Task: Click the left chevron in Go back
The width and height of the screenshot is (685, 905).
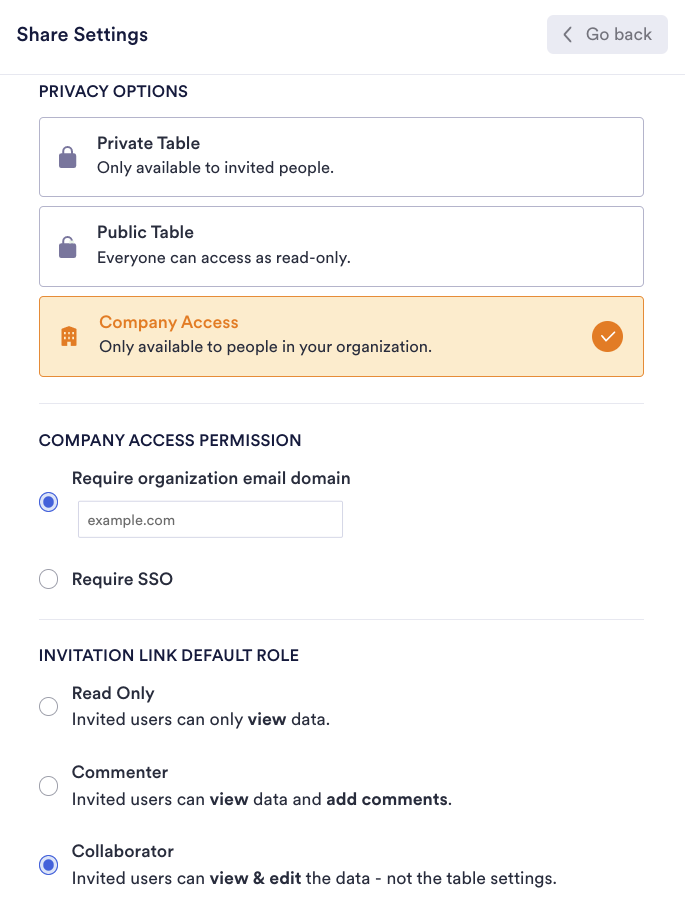Action: point(568,34)
